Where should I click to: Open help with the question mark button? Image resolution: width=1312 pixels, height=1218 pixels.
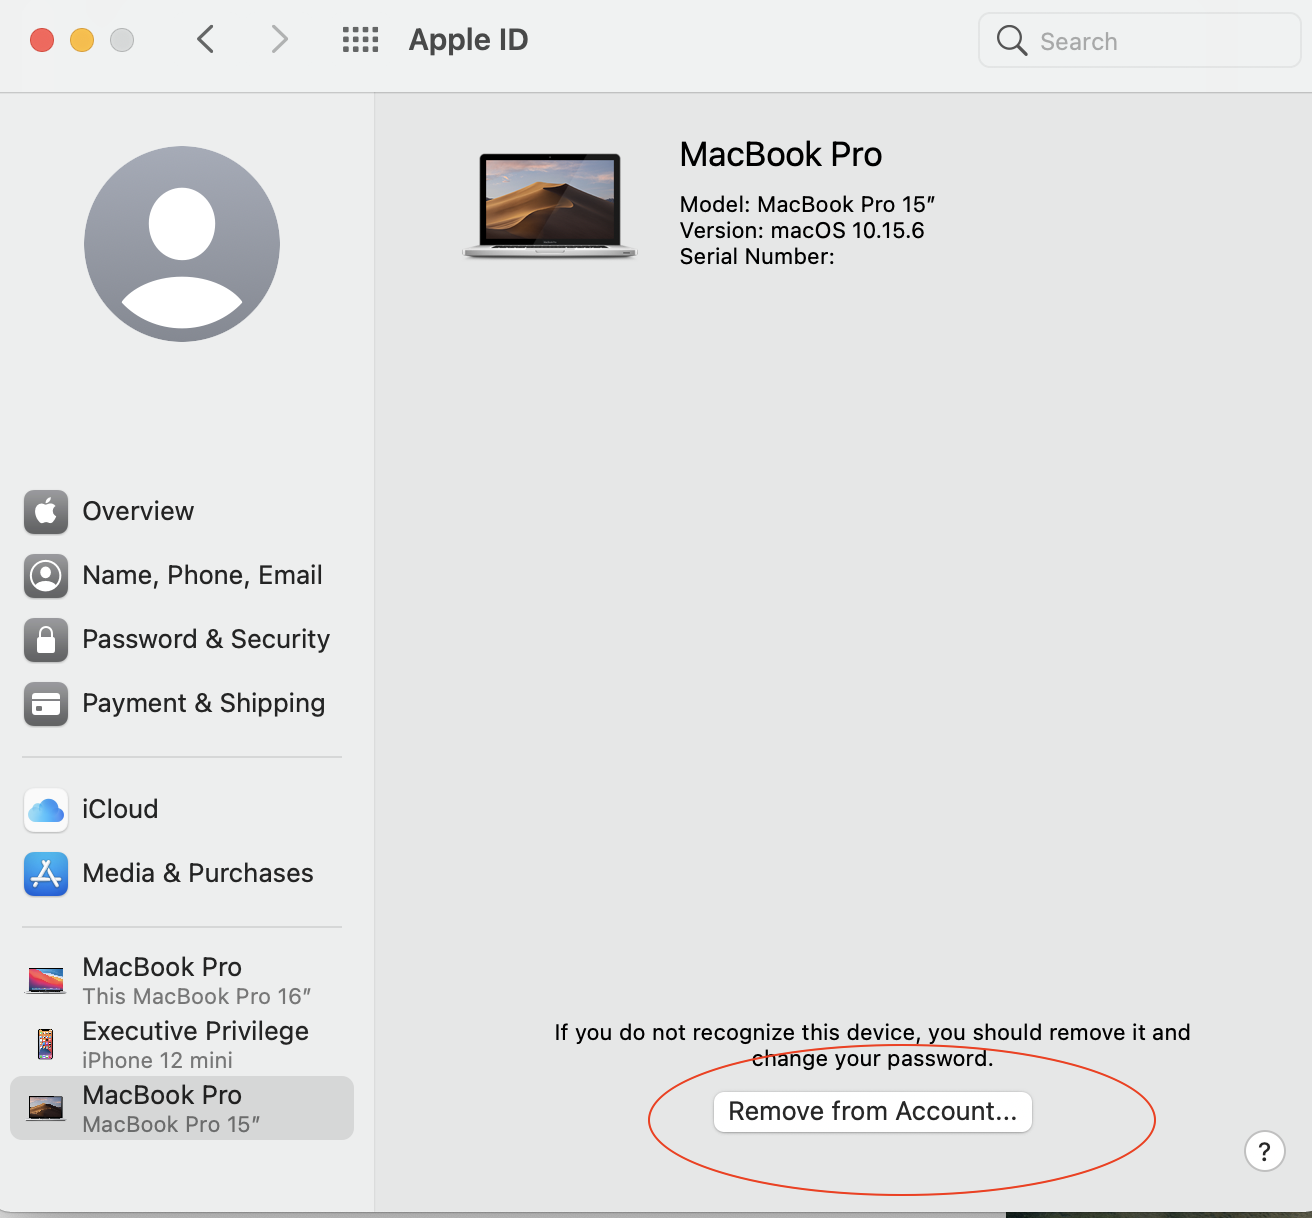1265,1151
